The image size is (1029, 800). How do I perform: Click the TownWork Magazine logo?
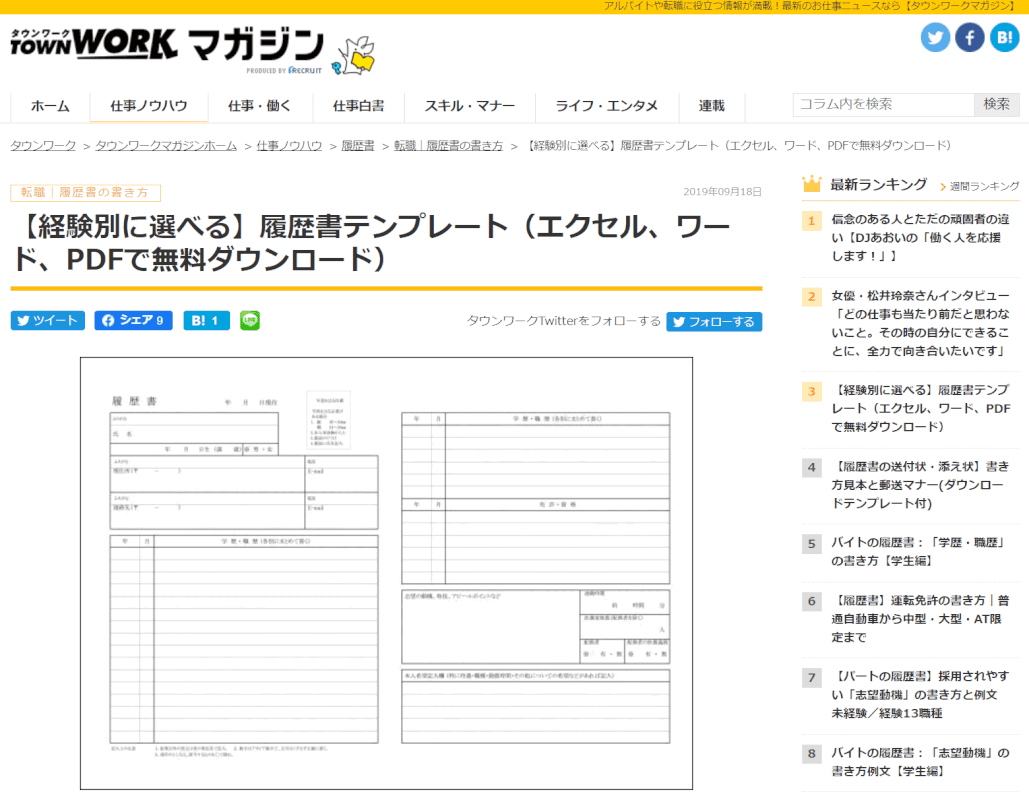(x=167, y=51)
